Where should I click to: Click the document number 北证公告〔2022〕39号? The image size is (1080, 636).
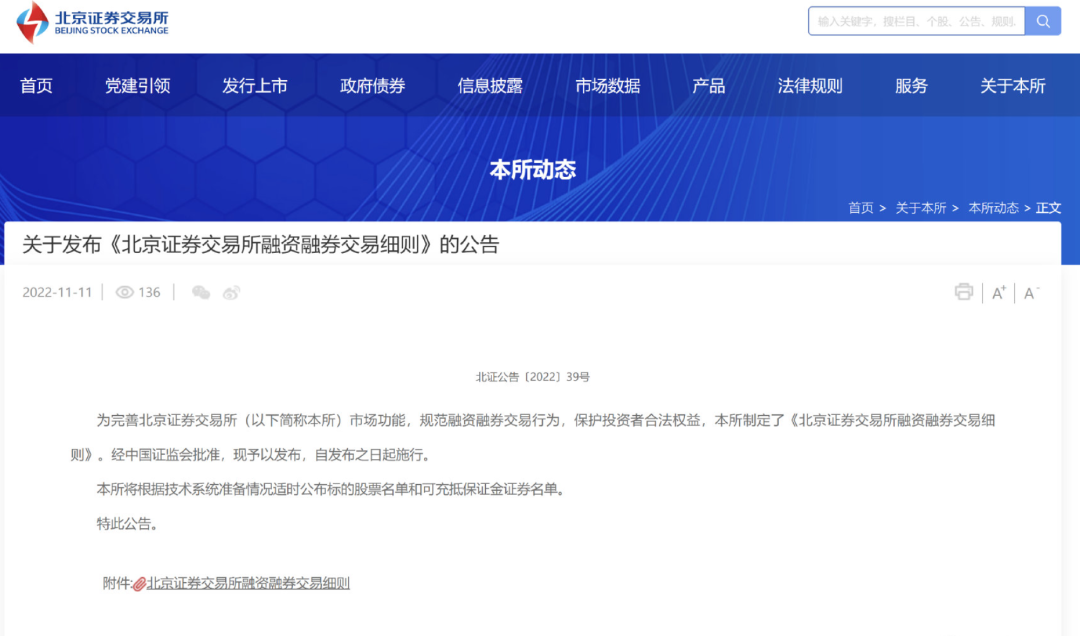(532, 377)
